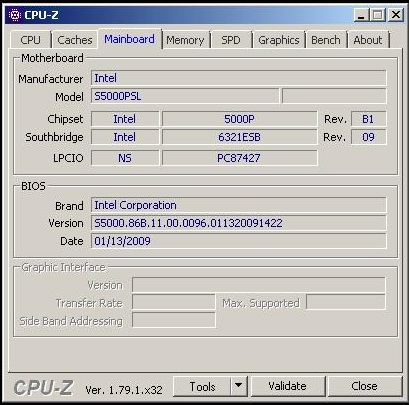The height and width of the screenshot is (405, 409).
Task: Click the LPCIO vendor NS
Action: pyautogui.click(x=125, y=158)
